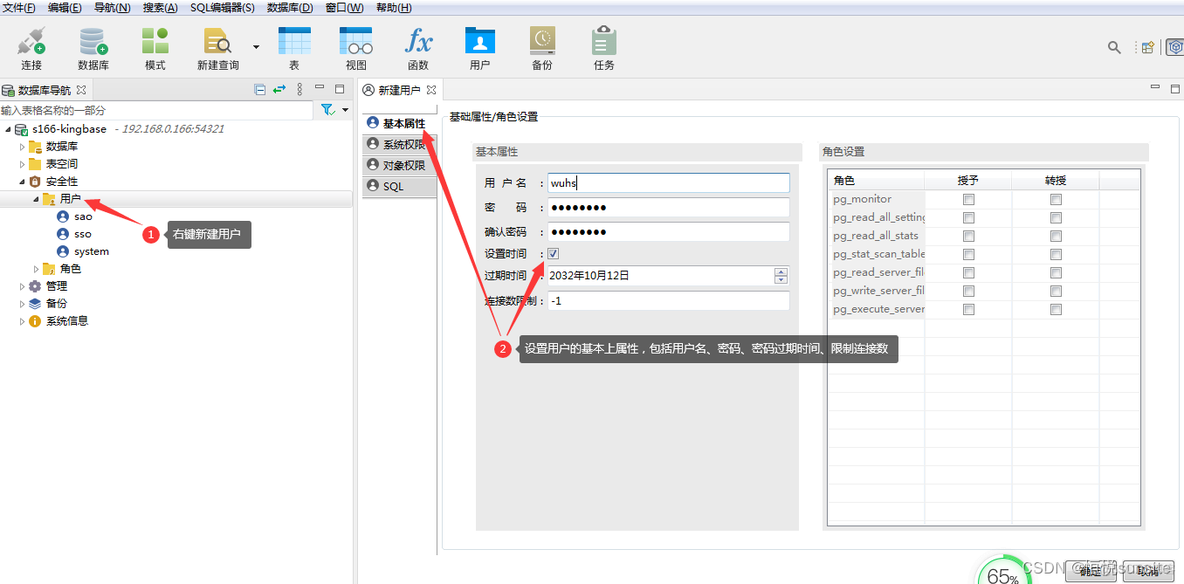Click the 表 table toolbar icon
This screenshot has height=584, width=1184.
click(294, 48)
